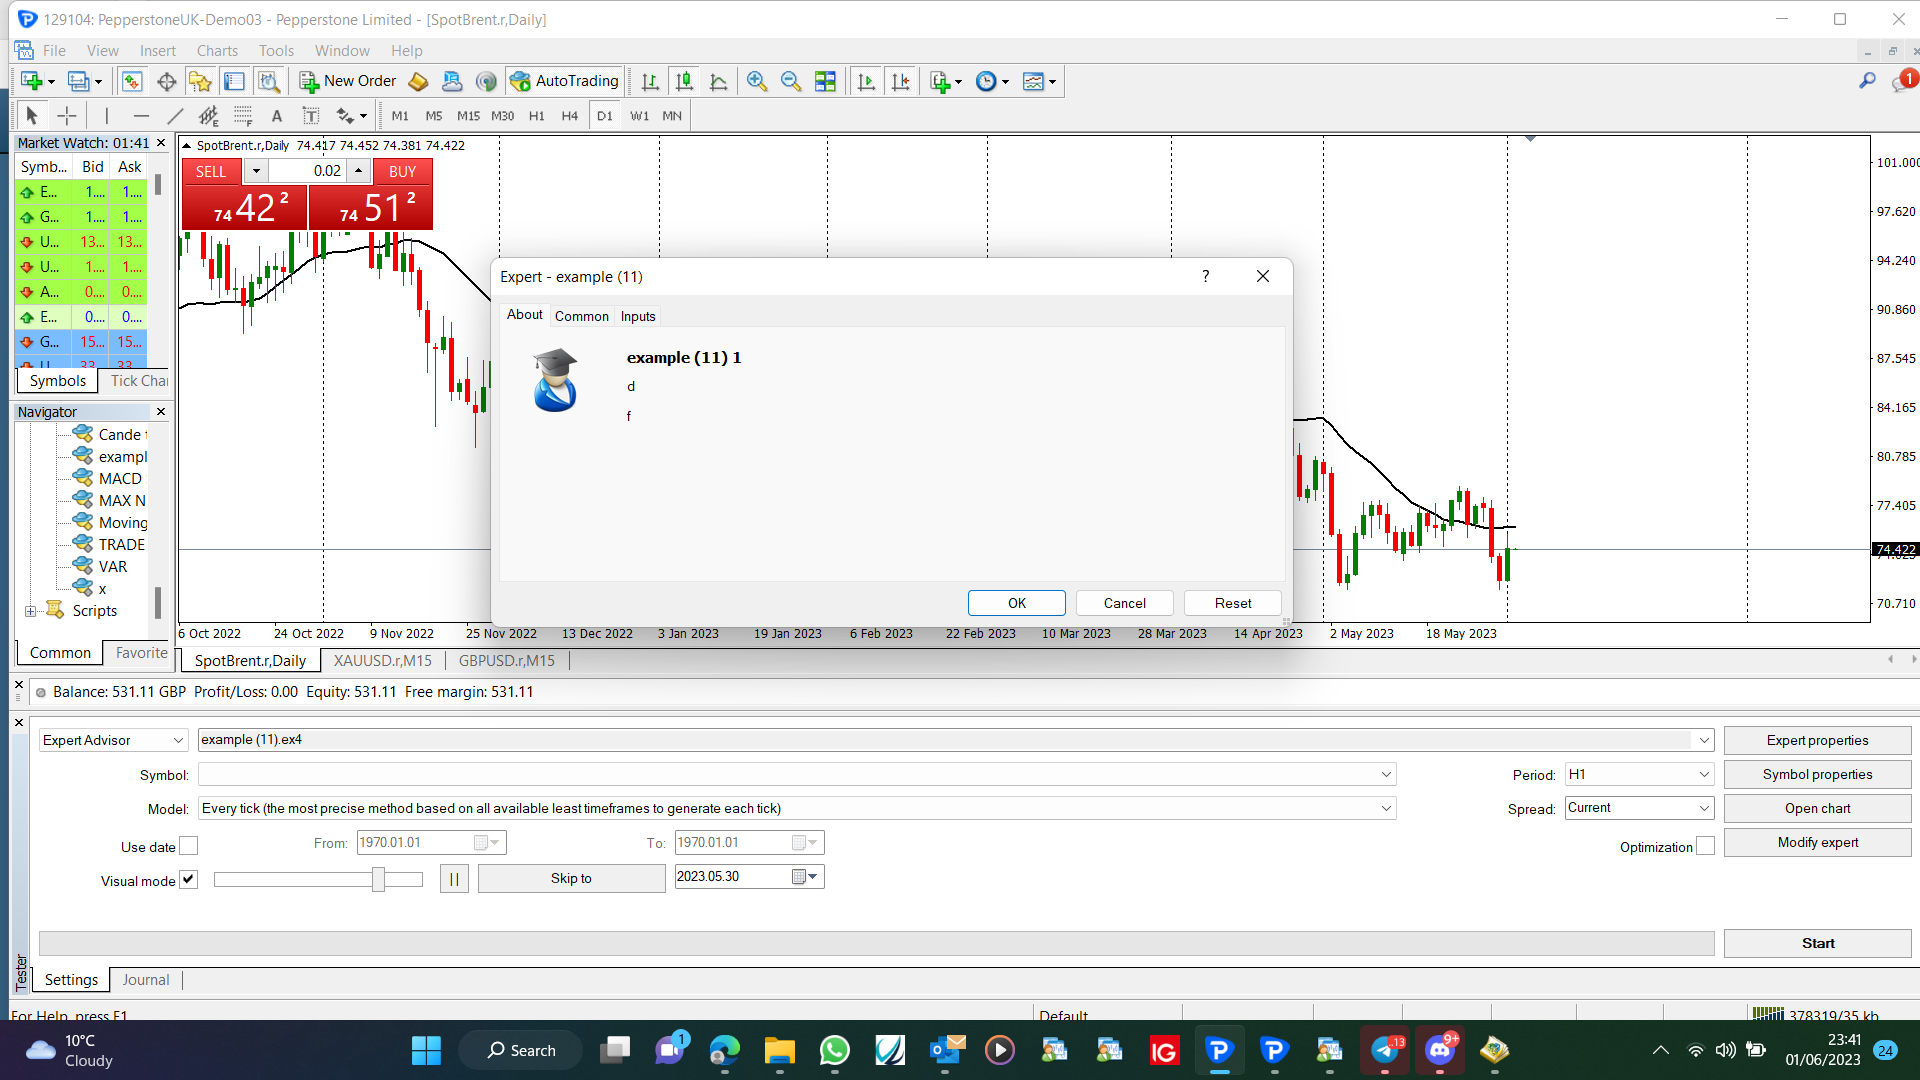Screen dimensions: 1920x1080
Task: Open the periods clock dropdown
Action: 992,81
